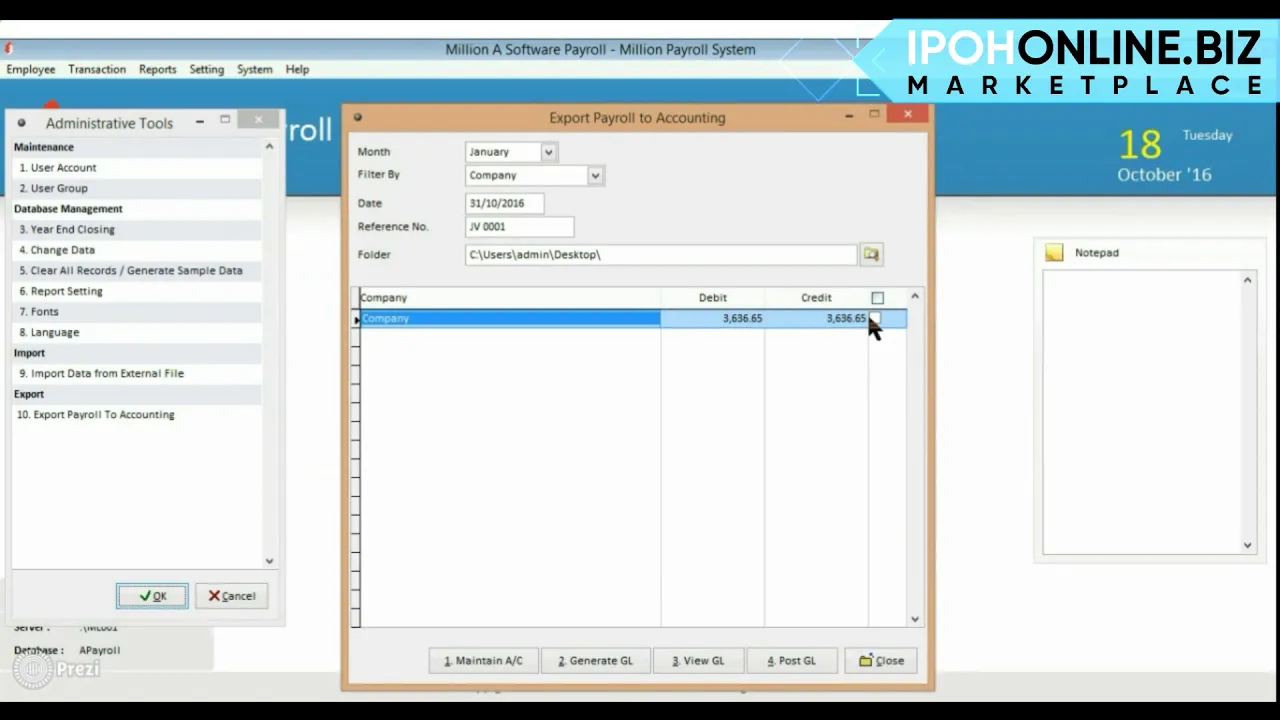This screenshot has width=1280, height=720.
Task: Click the 3. View GL button
Action: coord(697,660)
